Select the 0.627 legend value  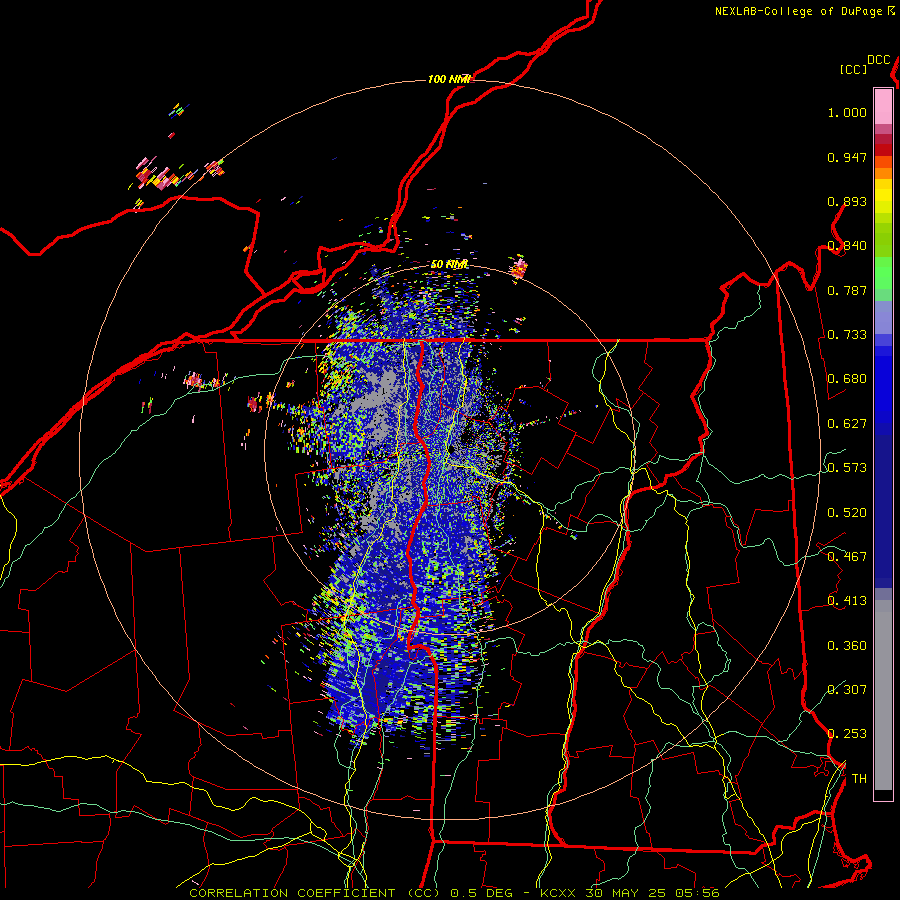click(x=847, y=424)
